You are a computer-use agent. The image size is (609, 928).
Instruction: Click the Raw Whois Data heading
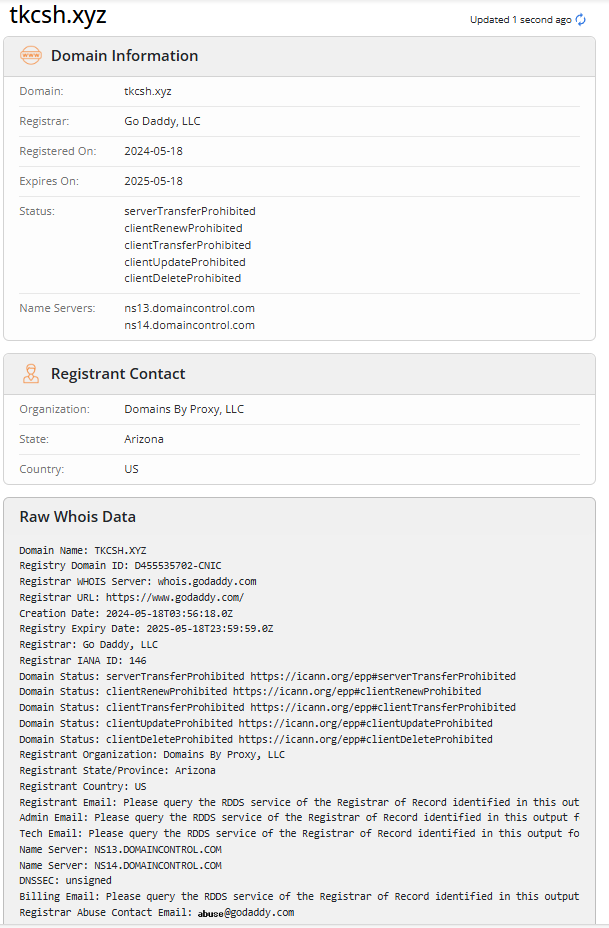pyautogui.click(x=78, y=517)
